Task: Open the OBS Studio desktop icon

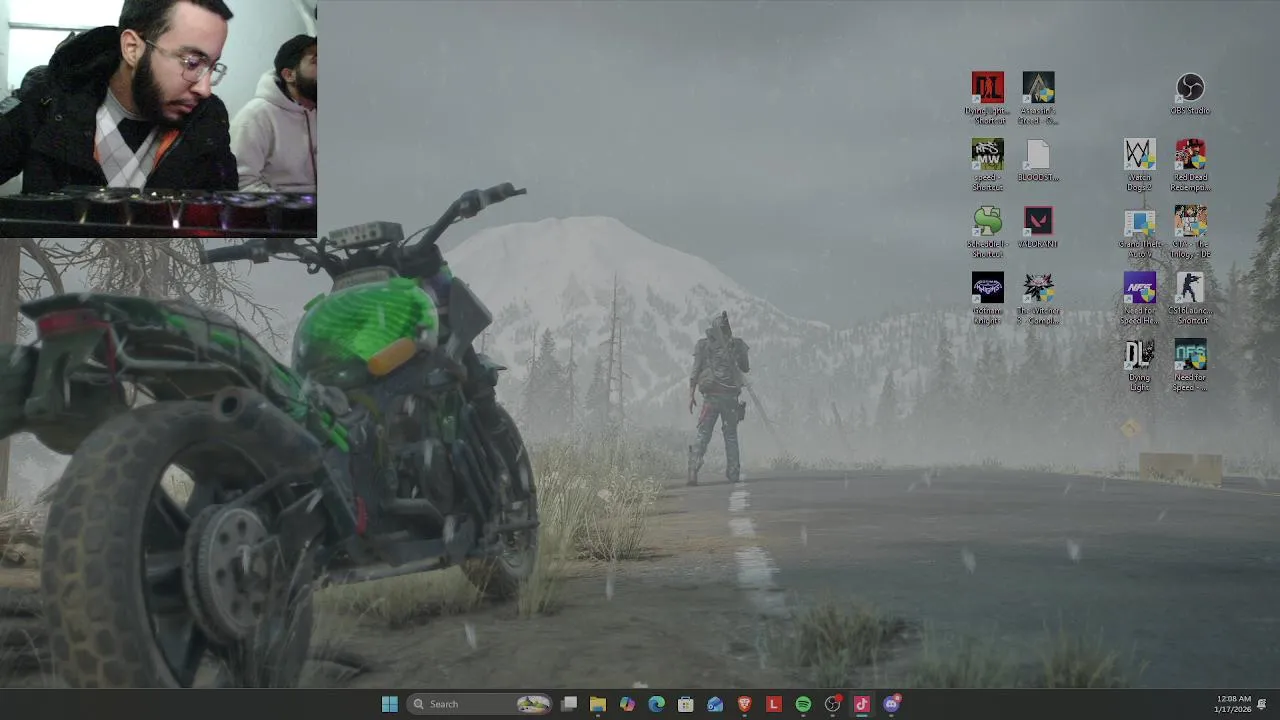Action: pyautogui.click(x=1190, y=94)
